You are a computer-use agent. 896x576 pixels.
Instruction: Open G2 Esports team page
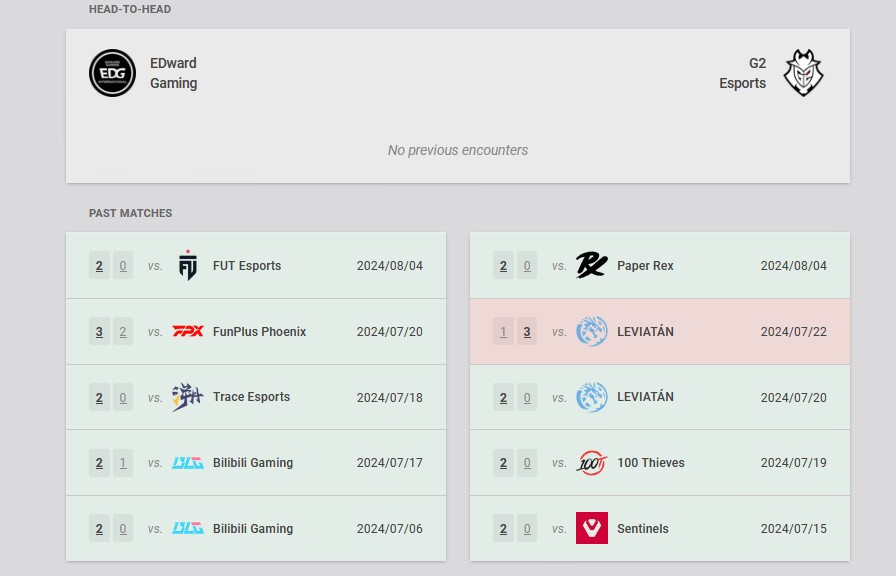[742, 73]
